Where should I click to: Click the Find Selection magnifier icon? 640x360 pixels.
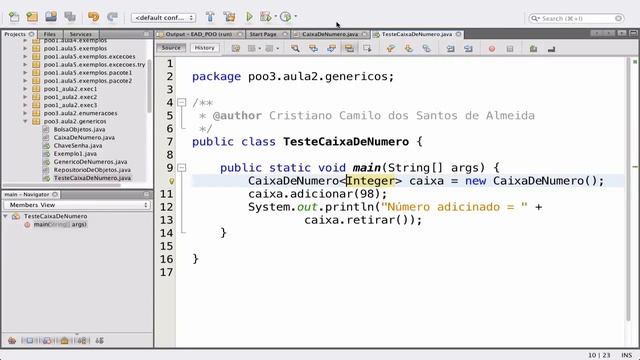click(x=295, y=49)
